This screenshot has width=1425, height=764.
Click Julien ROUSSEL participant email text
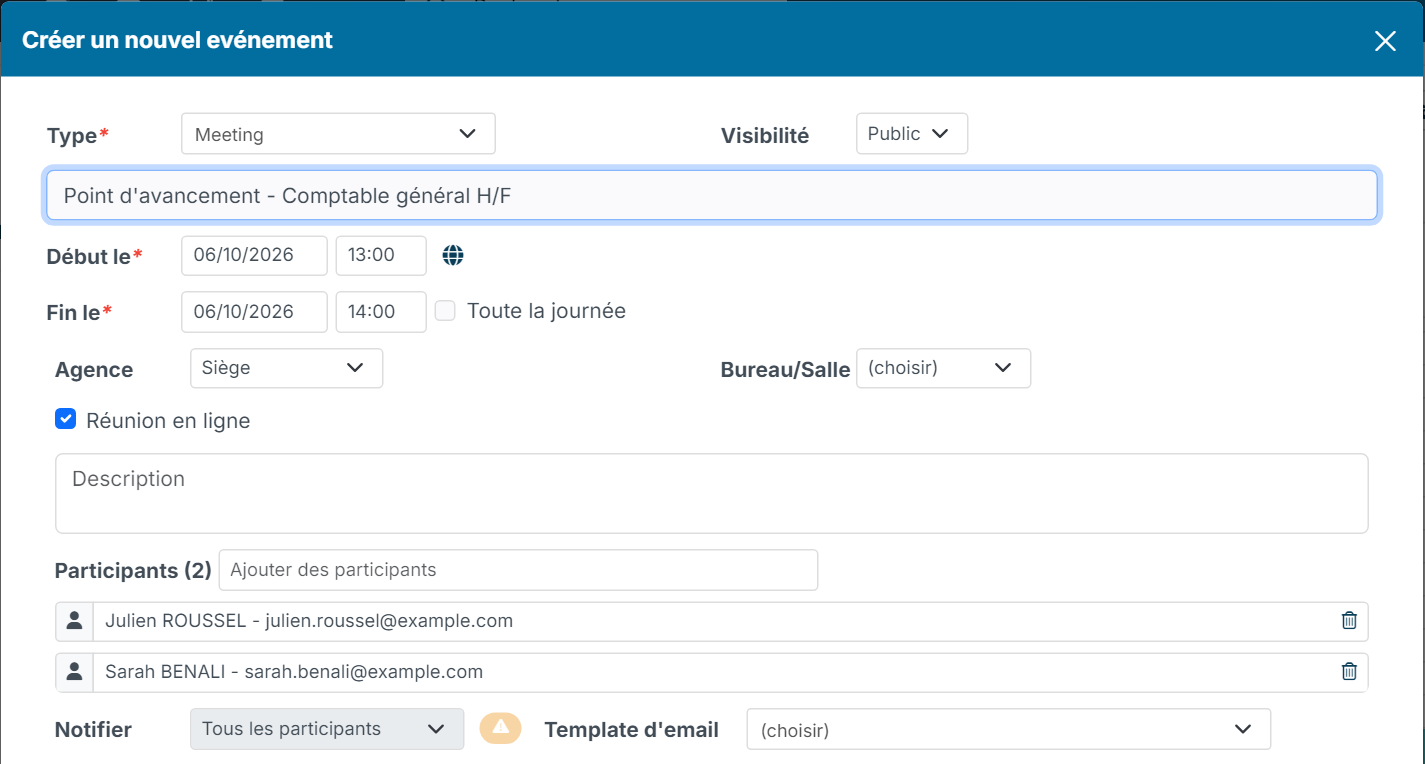[309, 621]
